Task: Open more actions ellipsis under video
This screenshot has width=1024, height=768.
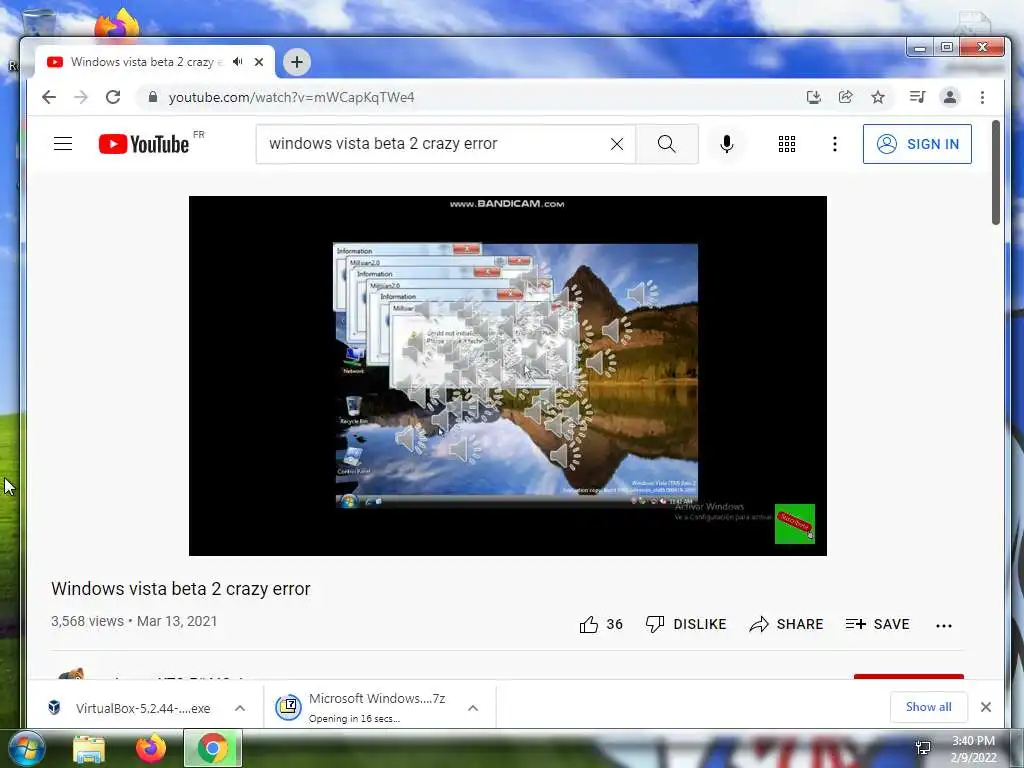Action: (944, 626)
